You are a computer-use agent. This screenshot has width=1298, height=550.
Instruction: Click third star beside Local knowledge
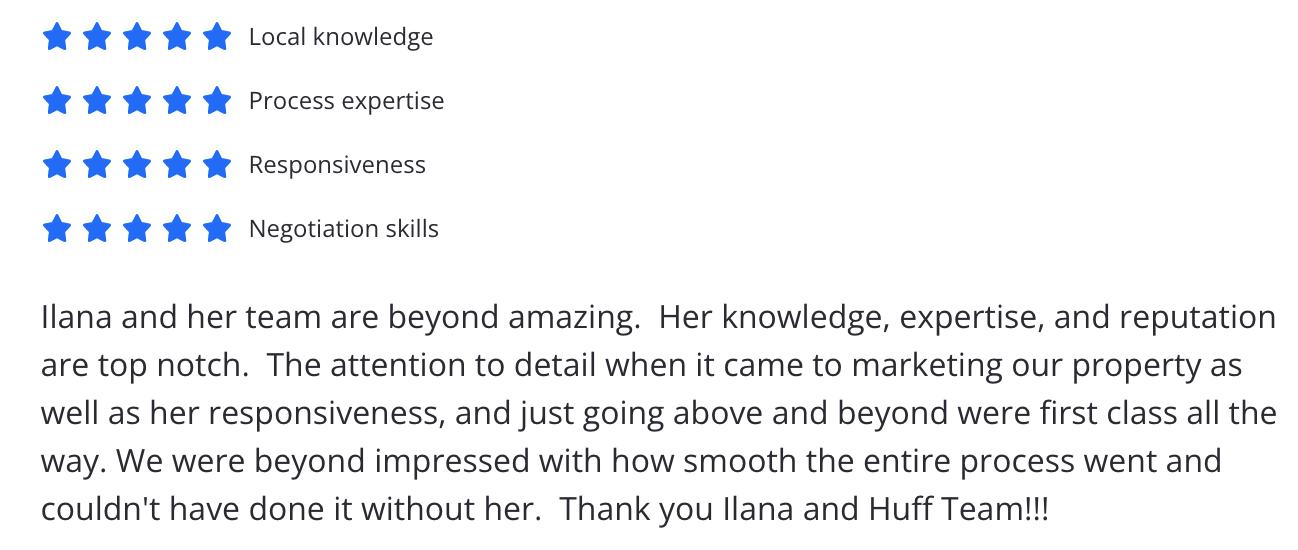click(x=137, y=37)
